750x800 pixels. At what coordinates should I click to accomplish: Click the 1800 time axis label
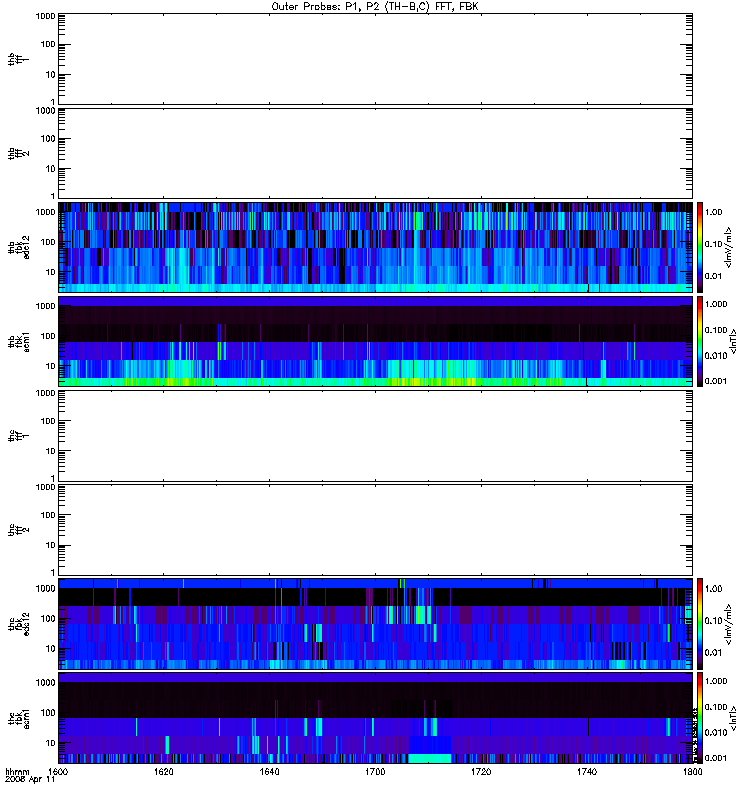coord(693,771)
